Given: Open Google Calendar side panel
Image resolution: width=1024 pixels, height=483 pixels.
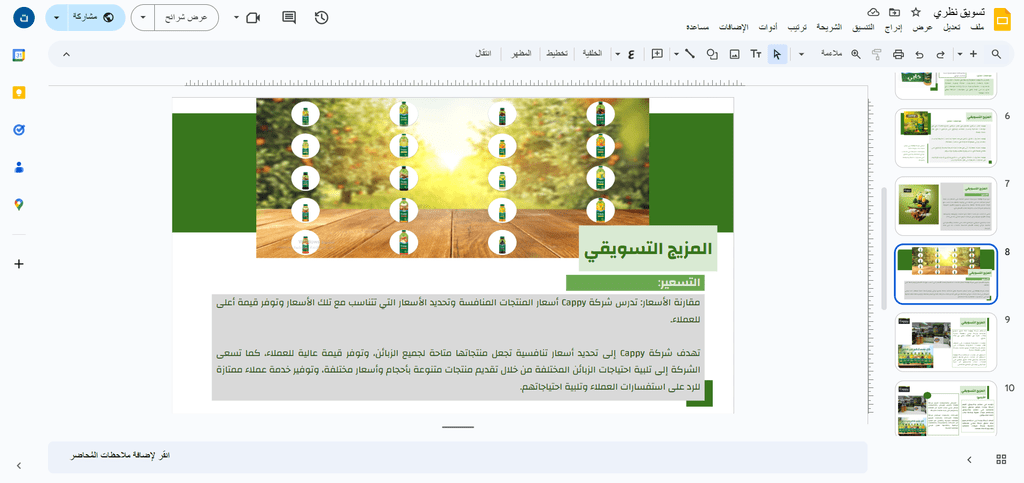Looking at the screenshot, I should point(19,55).
